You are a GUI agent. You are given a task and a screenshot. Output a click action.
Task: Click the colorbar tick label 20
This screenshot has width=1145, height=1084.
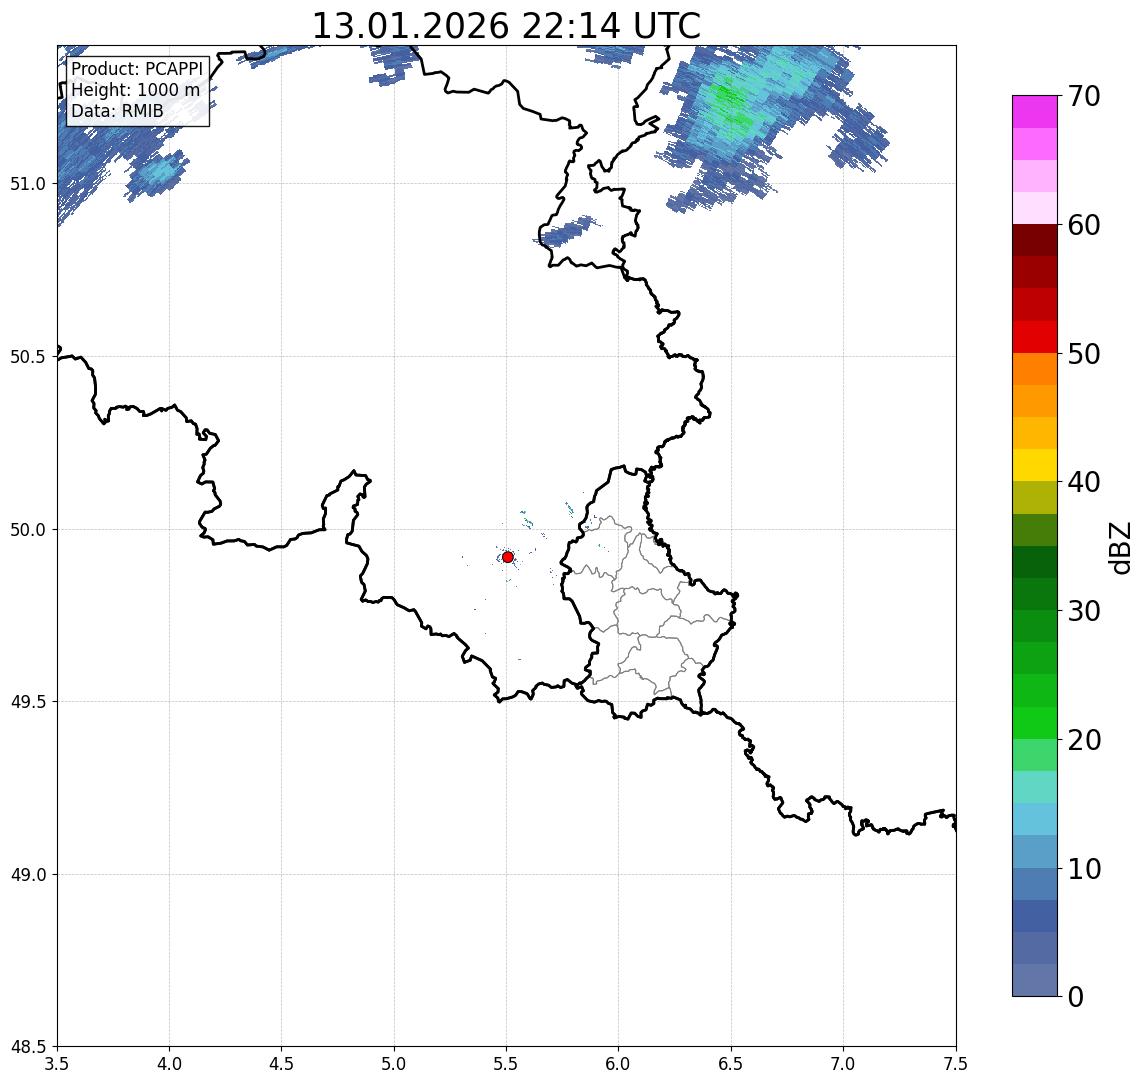1084,739
